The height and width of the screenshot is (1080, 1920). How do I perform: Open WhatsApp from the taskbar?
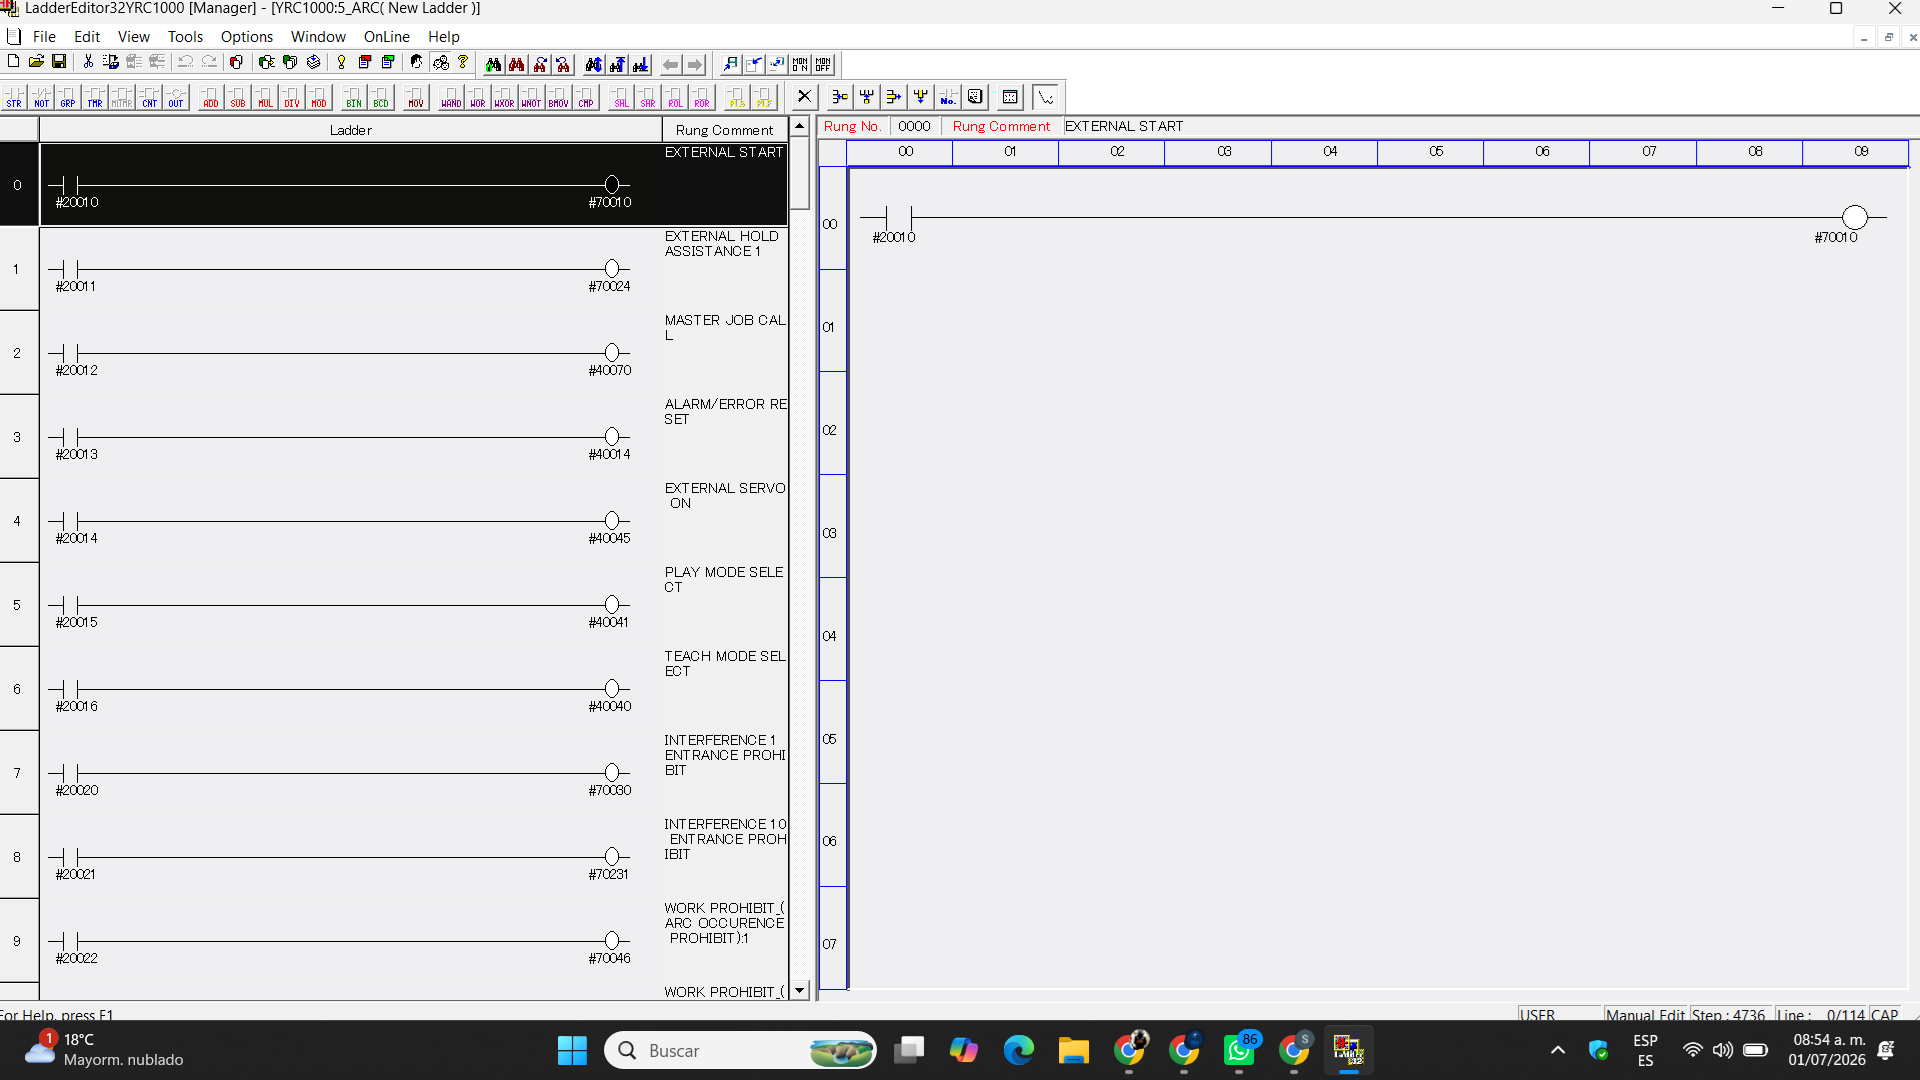pos(1239,1050)
